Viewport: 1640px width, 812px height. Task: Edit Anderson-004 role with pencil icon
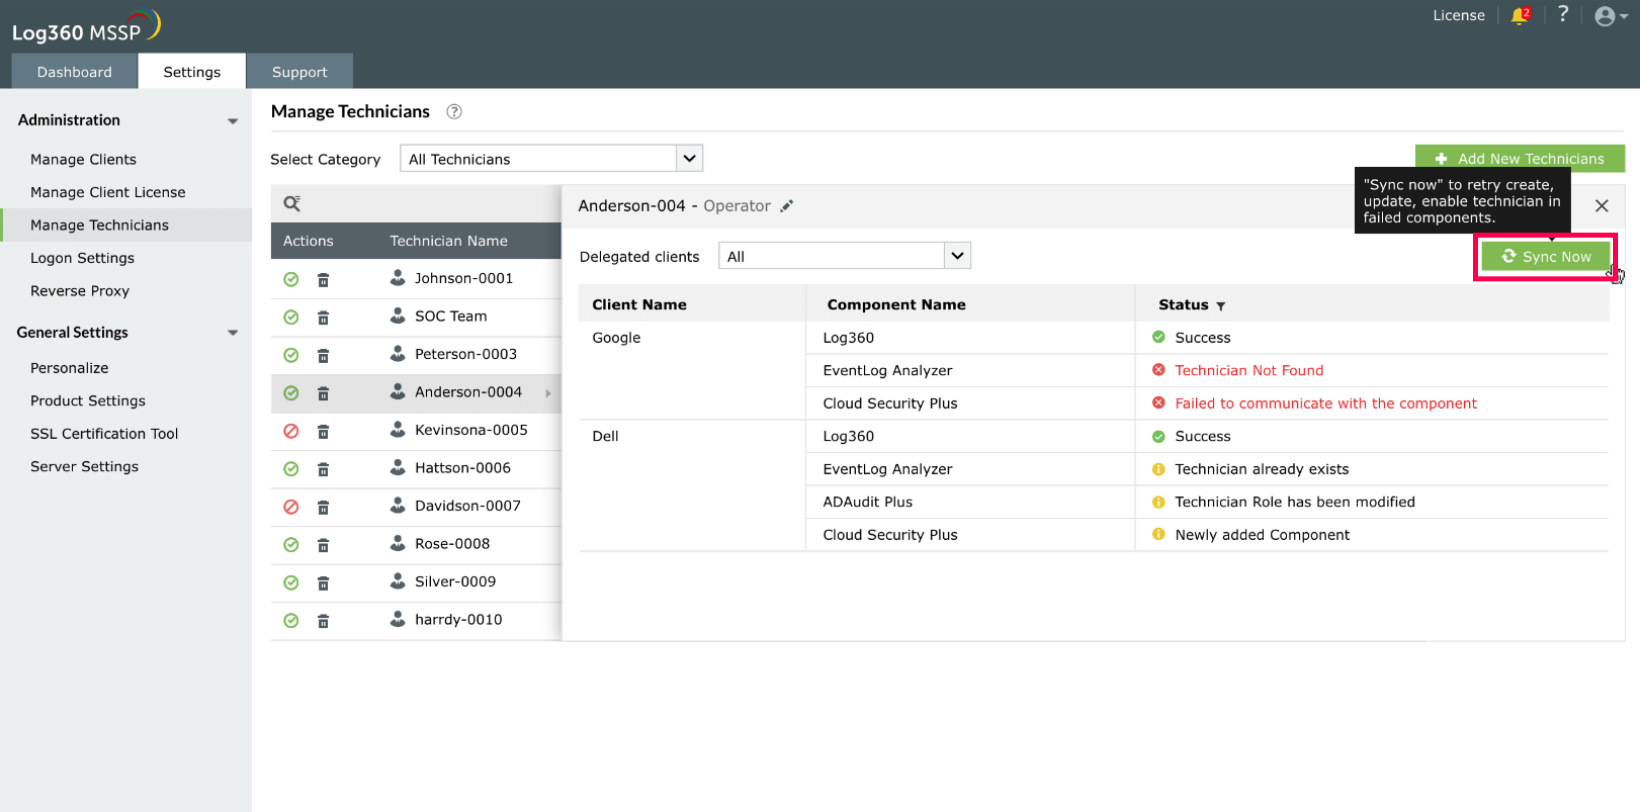[x=787, y=206]
